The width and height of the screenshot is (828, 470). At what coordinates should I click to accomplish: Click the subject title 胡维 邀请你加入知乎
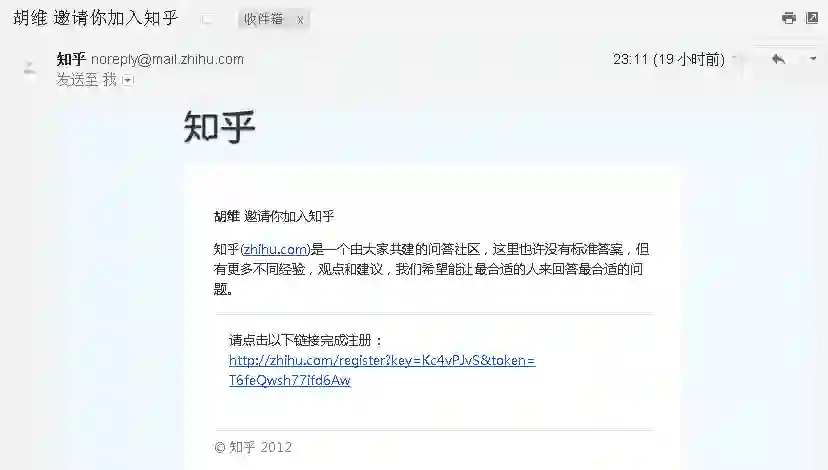coord(96,18)
